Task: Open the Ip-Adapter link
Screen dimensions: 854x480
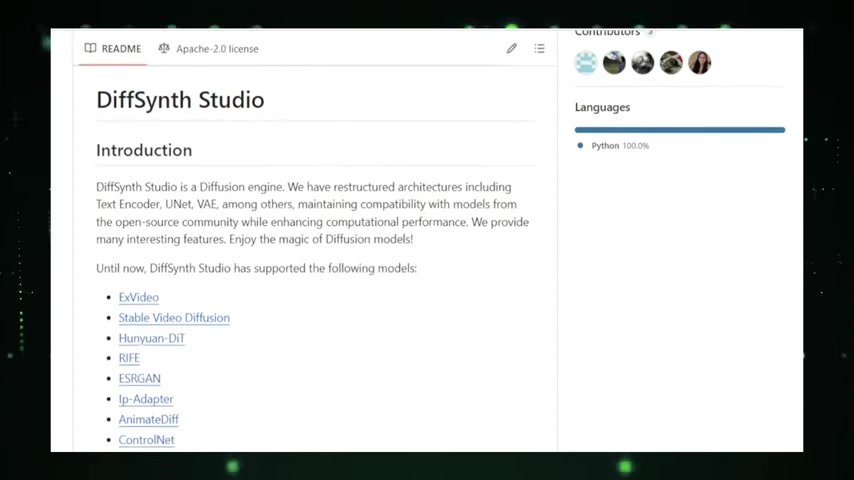Action: [146, 399]
